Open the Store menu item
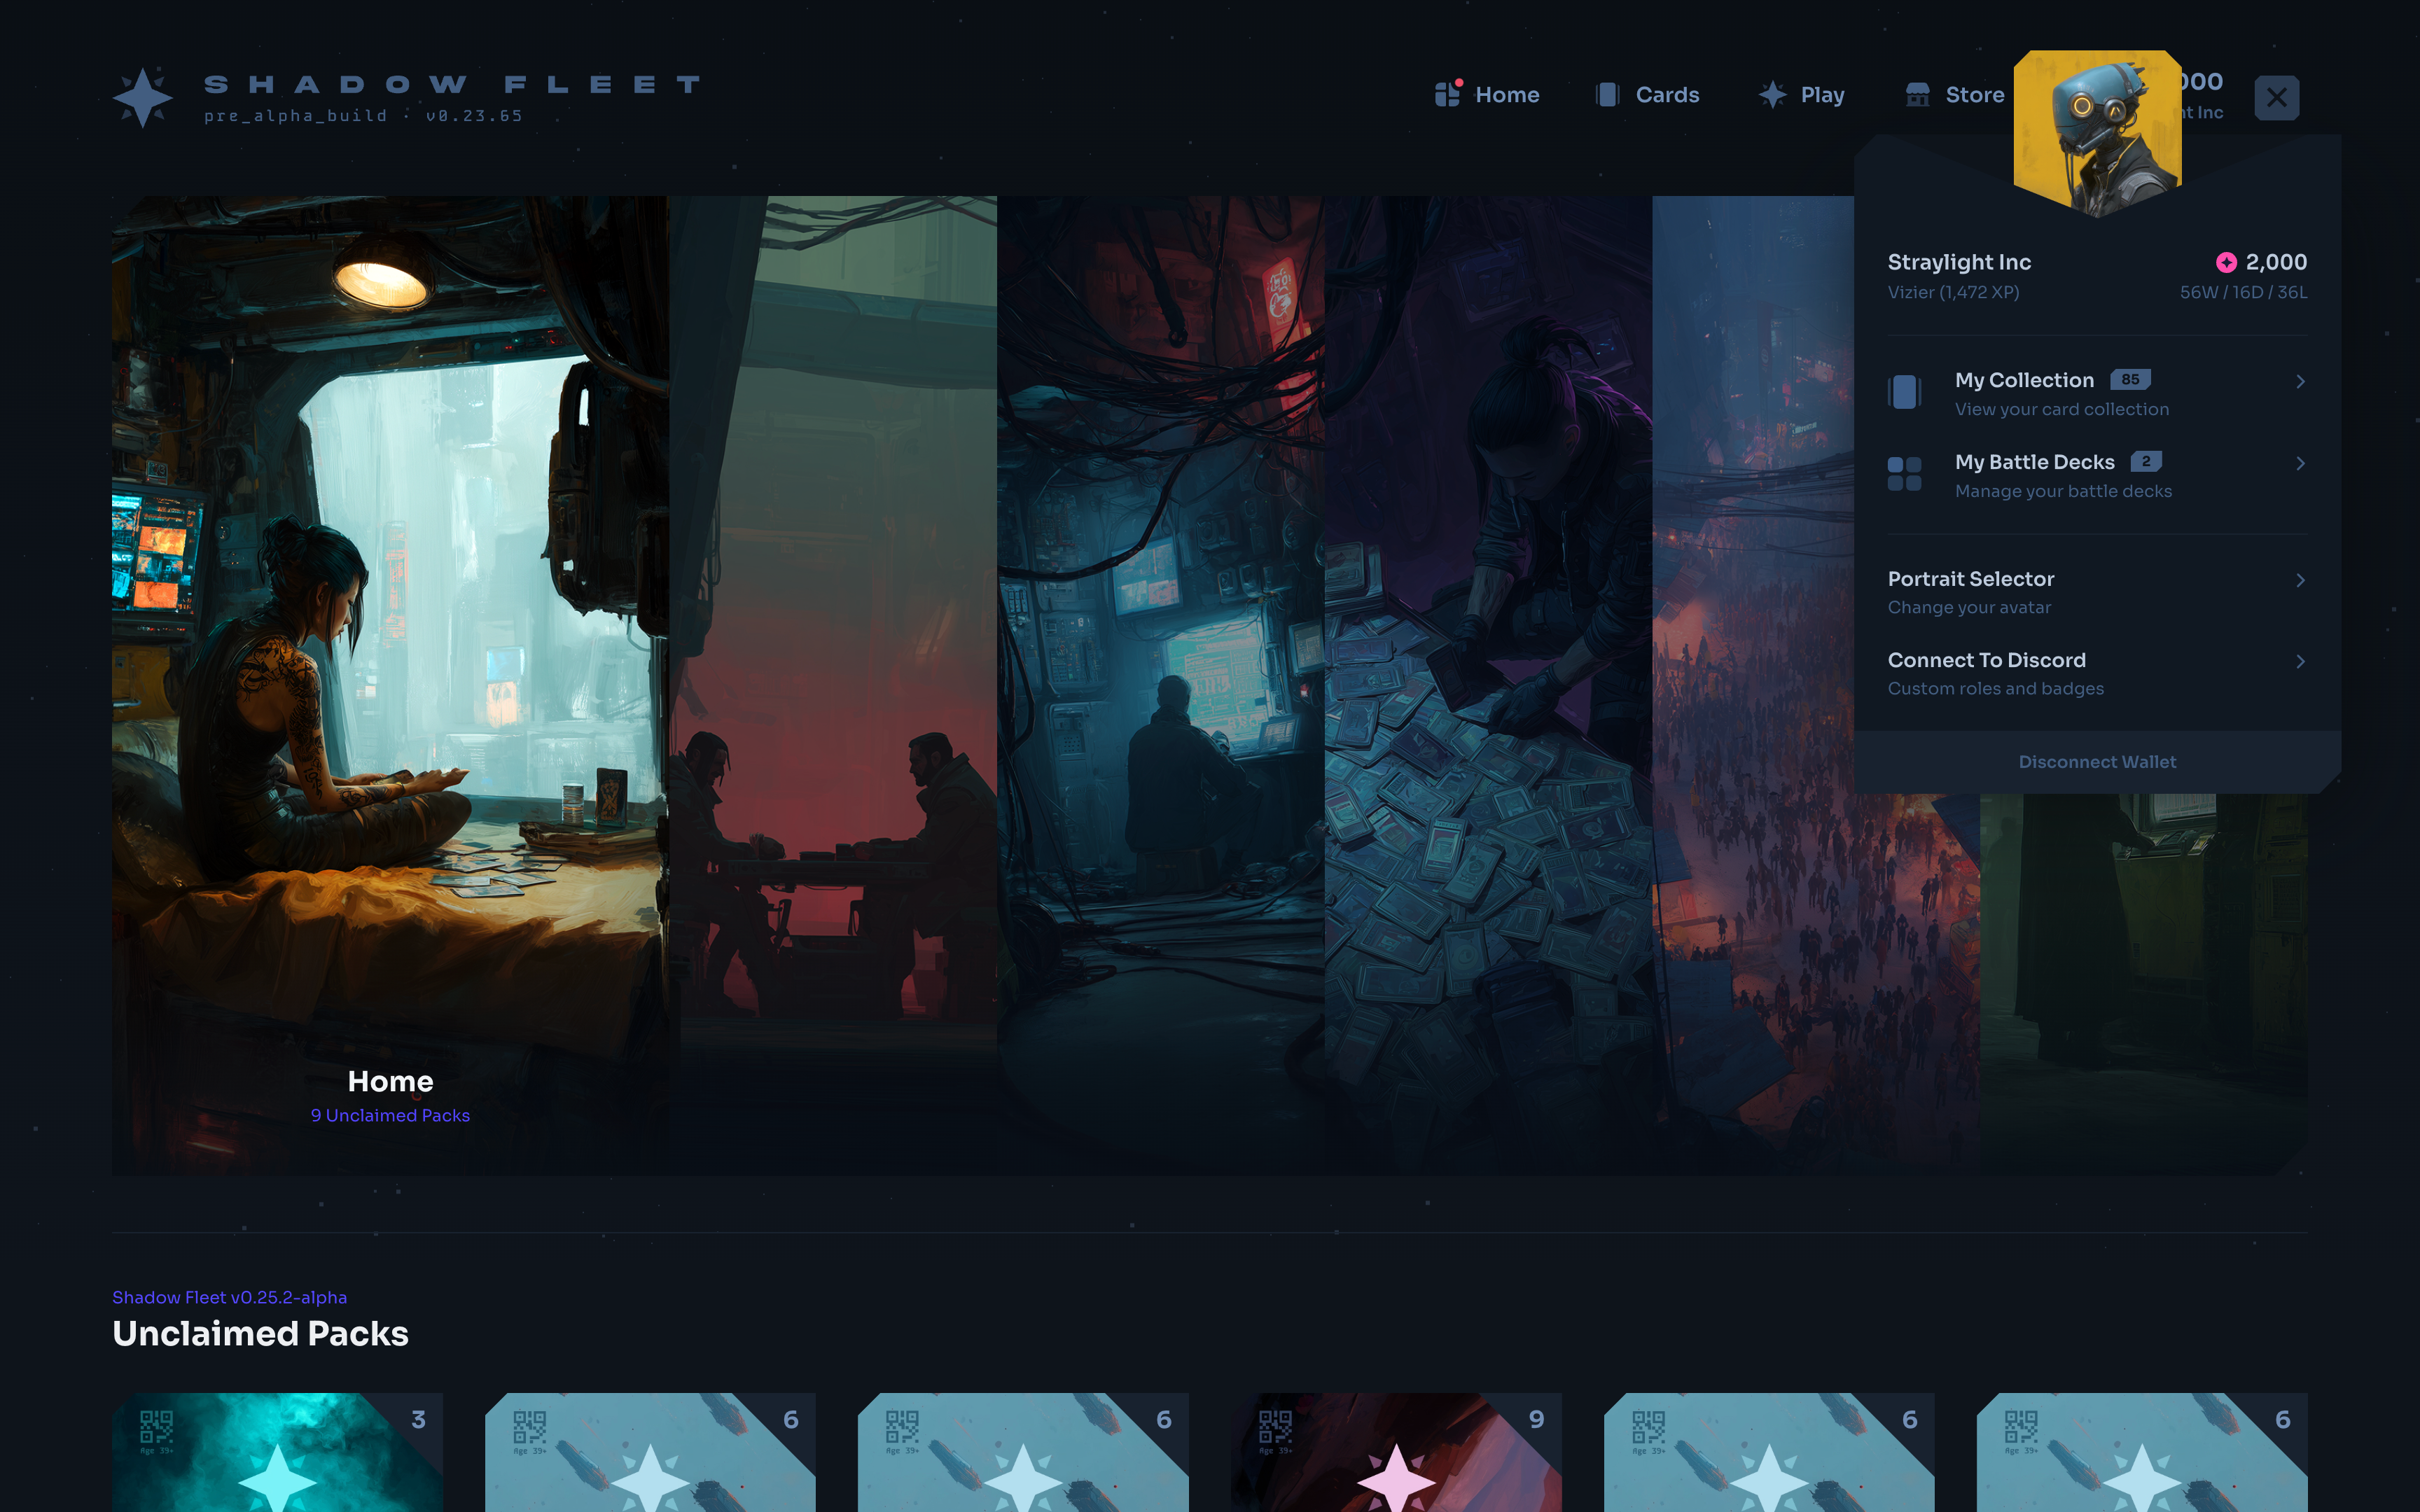Viewport: 2420px width, 1512px height. 1974,94
